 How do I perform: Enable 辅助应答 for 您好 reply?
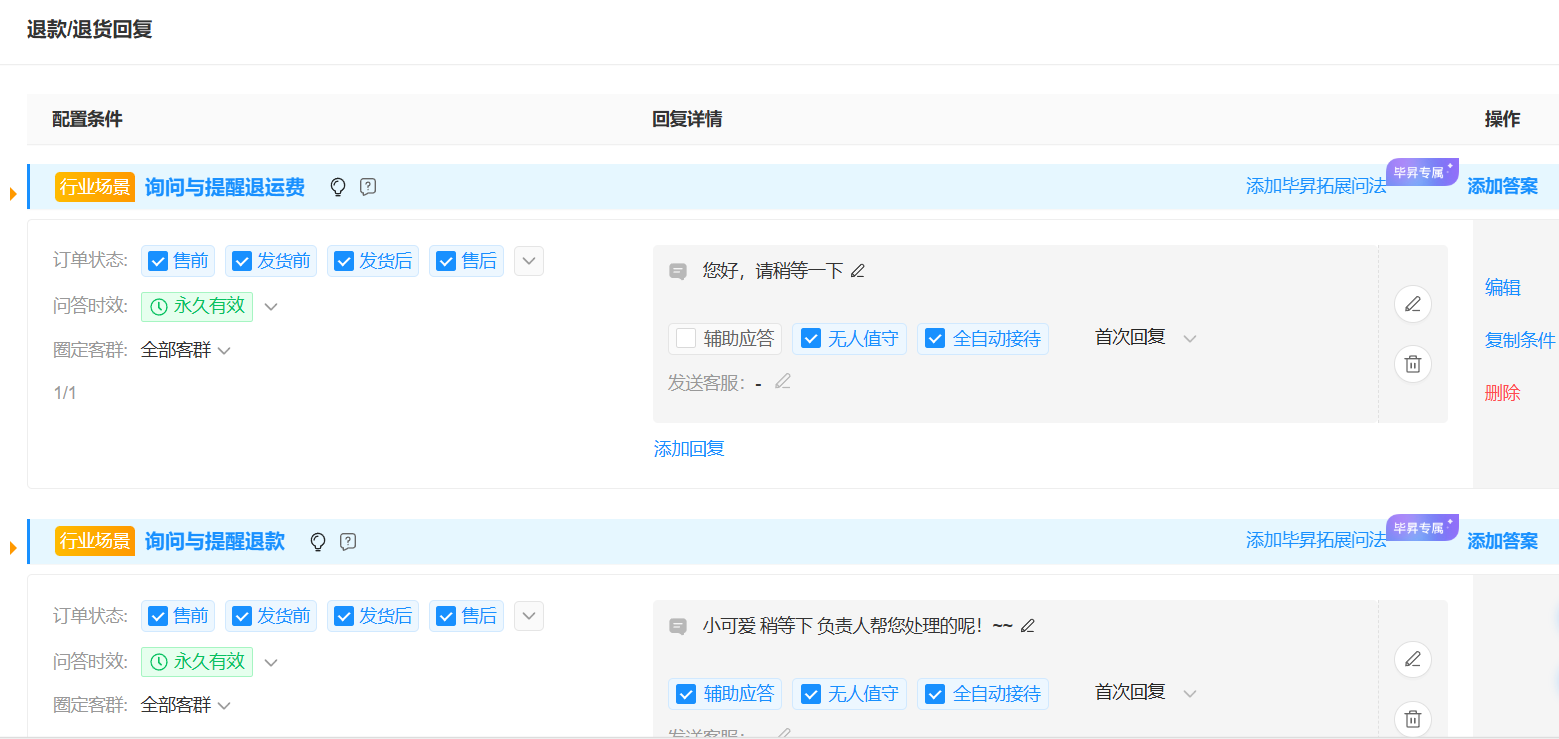pos(686,338)
